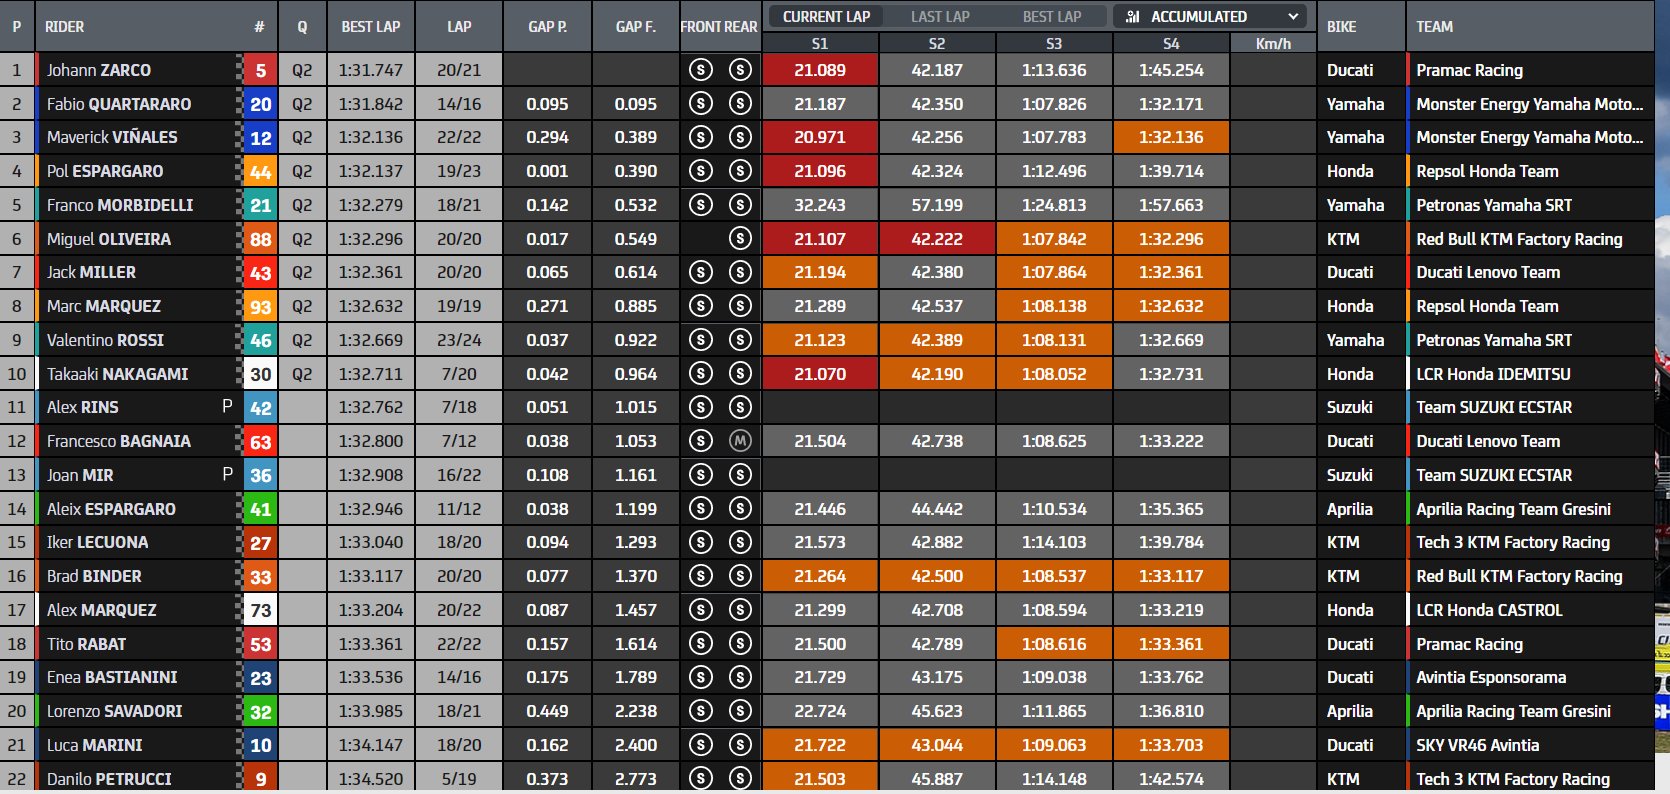Click rear tyre icon in Maverick VIÑALES row

(740, 137)
